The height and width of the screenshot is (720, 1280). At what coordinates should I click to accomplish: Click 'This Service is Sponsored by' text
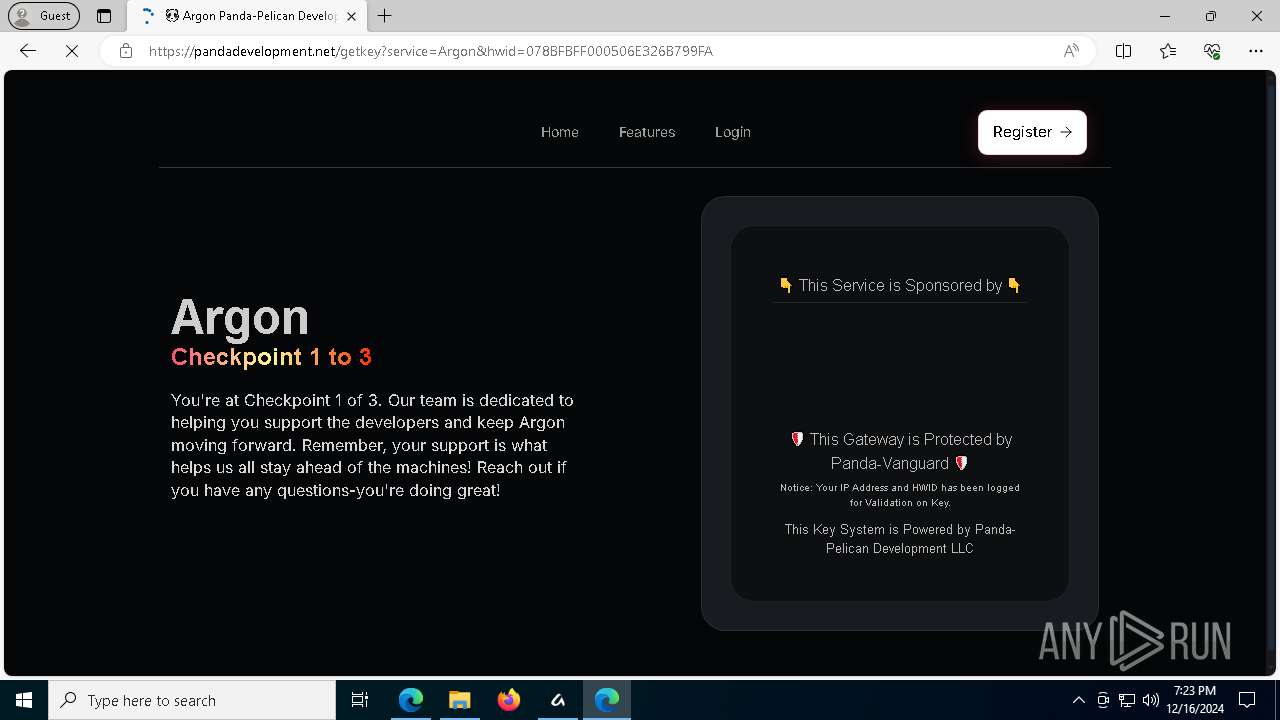point(900,285)
